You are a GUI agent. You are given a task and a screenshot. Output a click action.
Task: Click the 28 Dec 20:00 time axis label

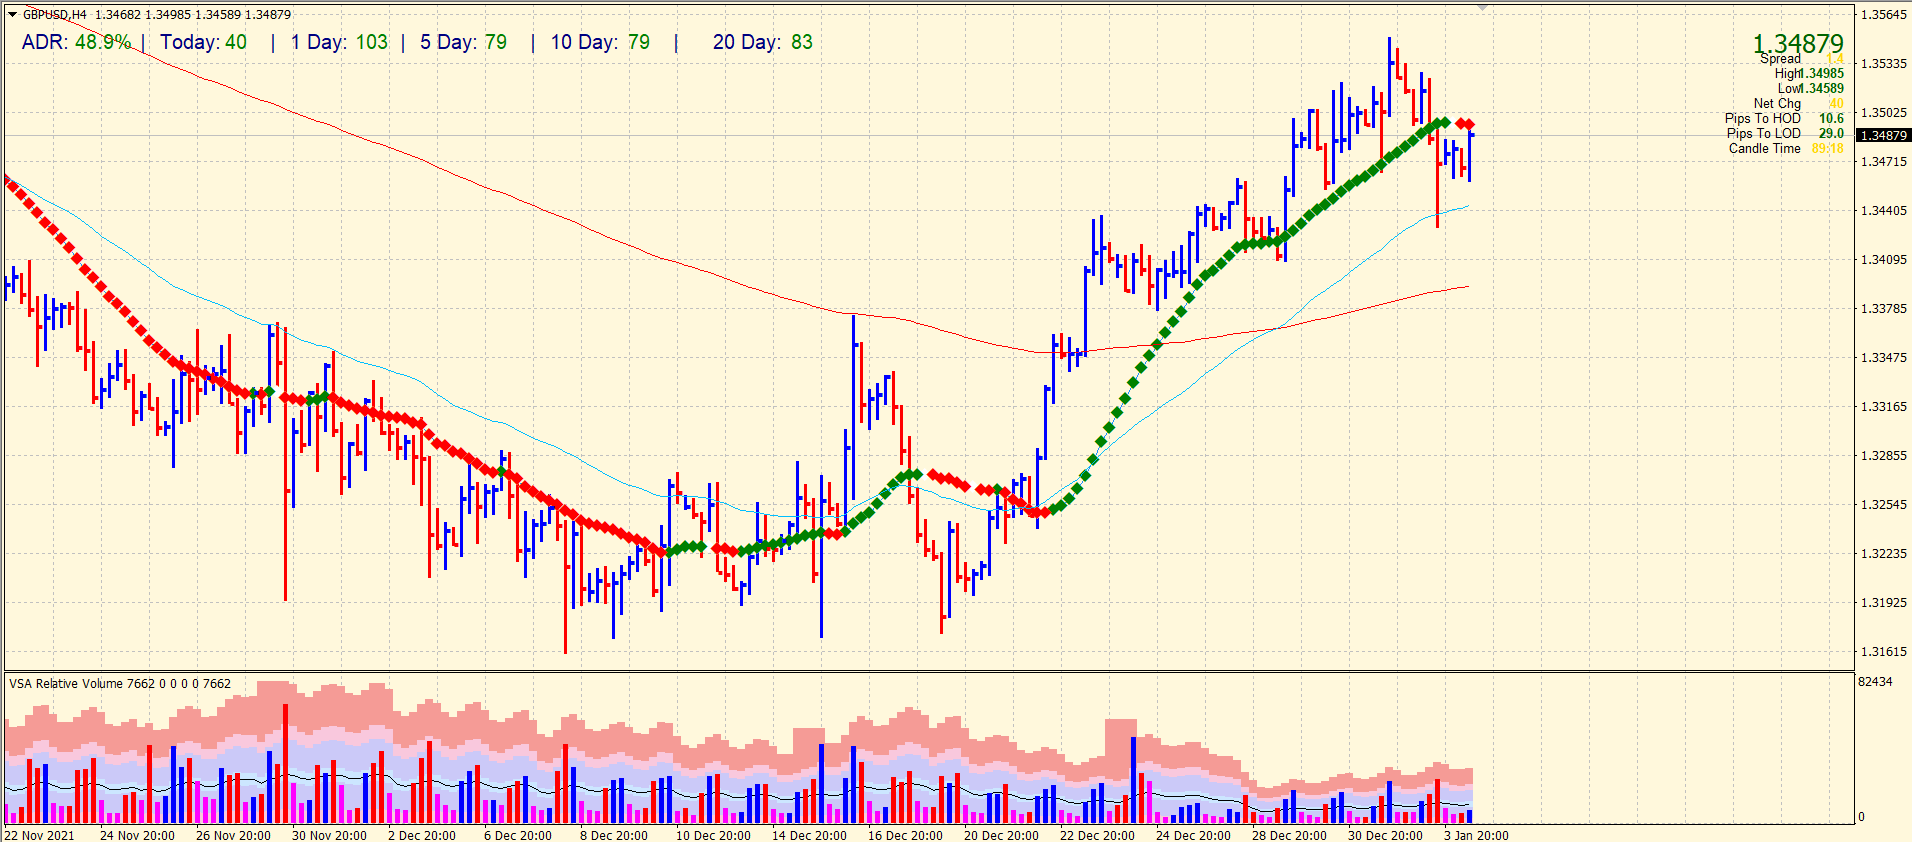[x=1289, y=836]
